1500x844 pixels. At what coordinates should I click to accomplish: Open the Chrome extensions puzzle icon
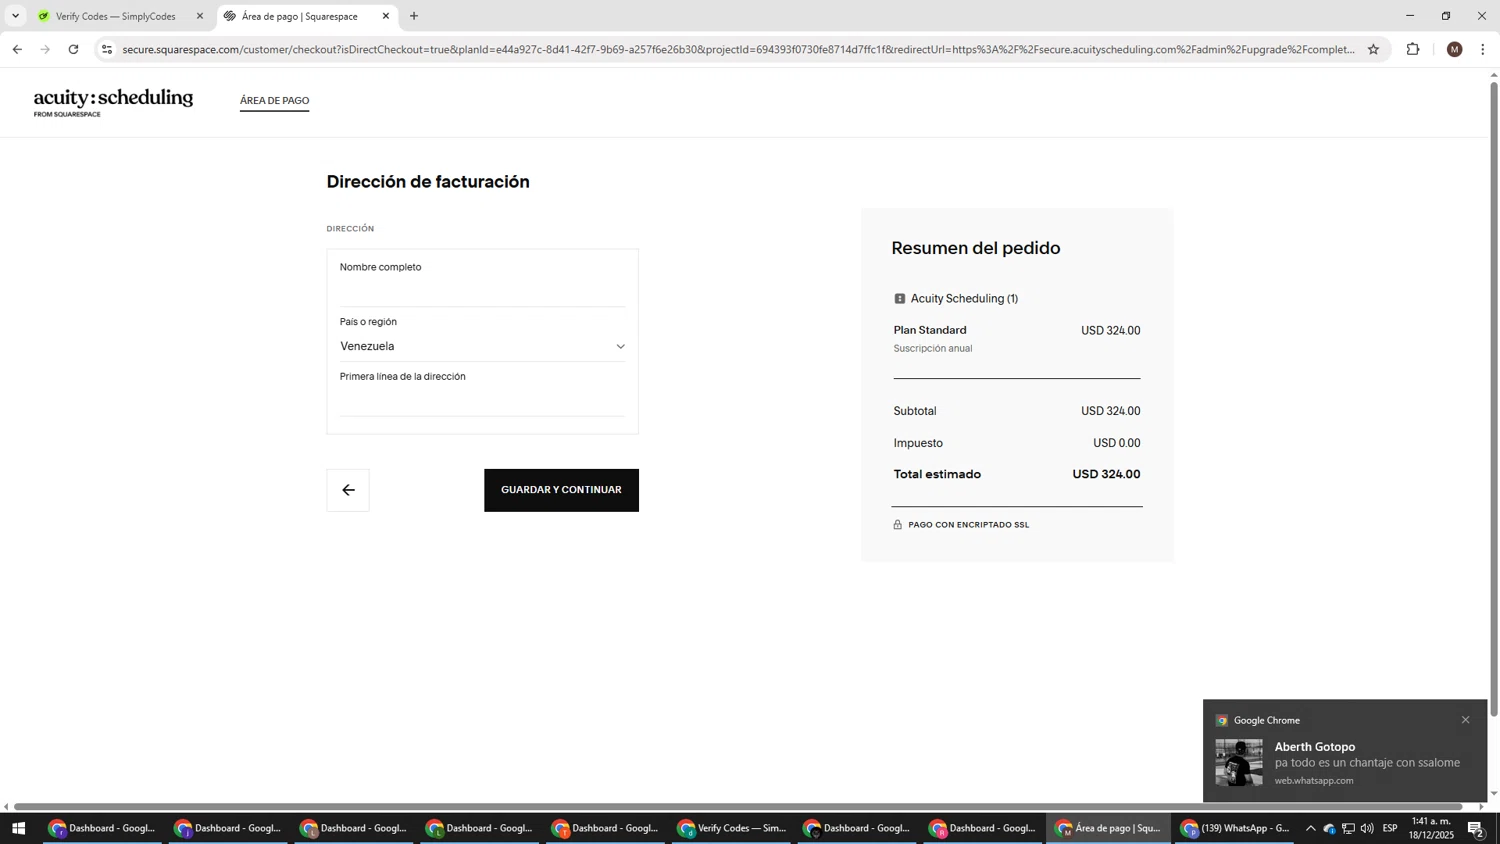coord(1413,49)
